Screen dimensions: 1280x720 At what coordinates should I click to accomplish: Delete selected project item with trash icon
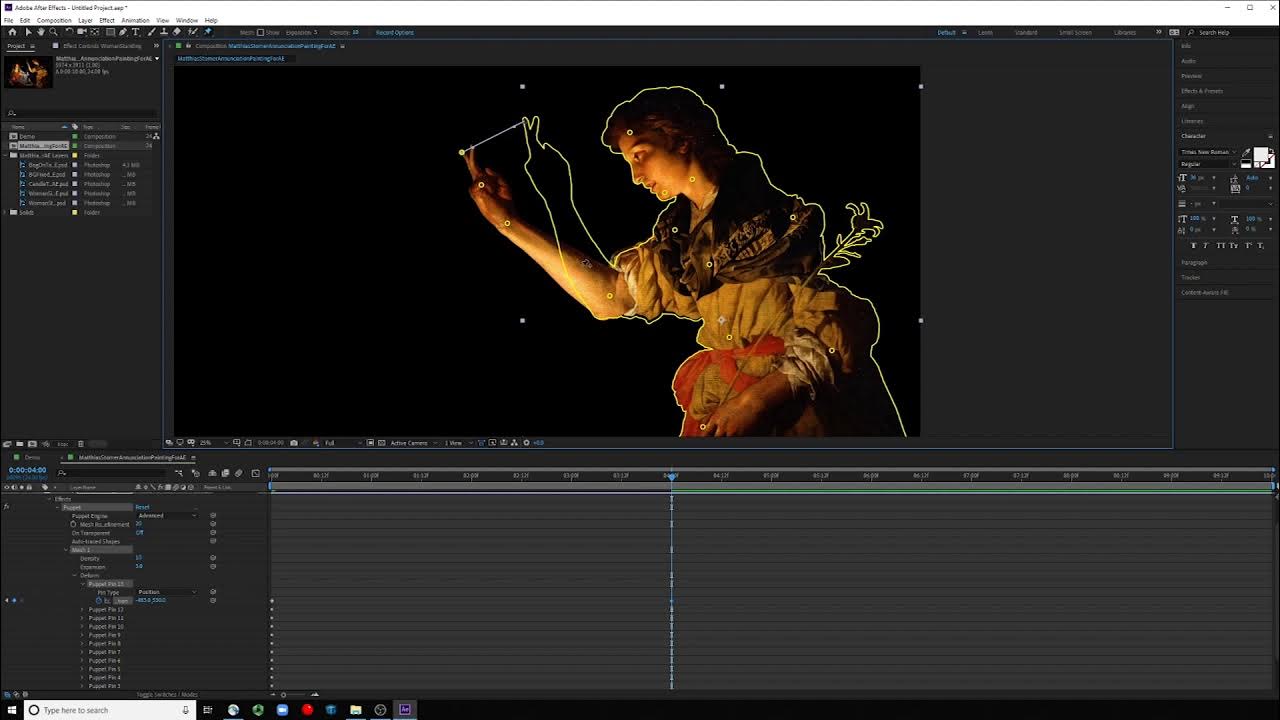pyautogui.click(x=81, y=444)
